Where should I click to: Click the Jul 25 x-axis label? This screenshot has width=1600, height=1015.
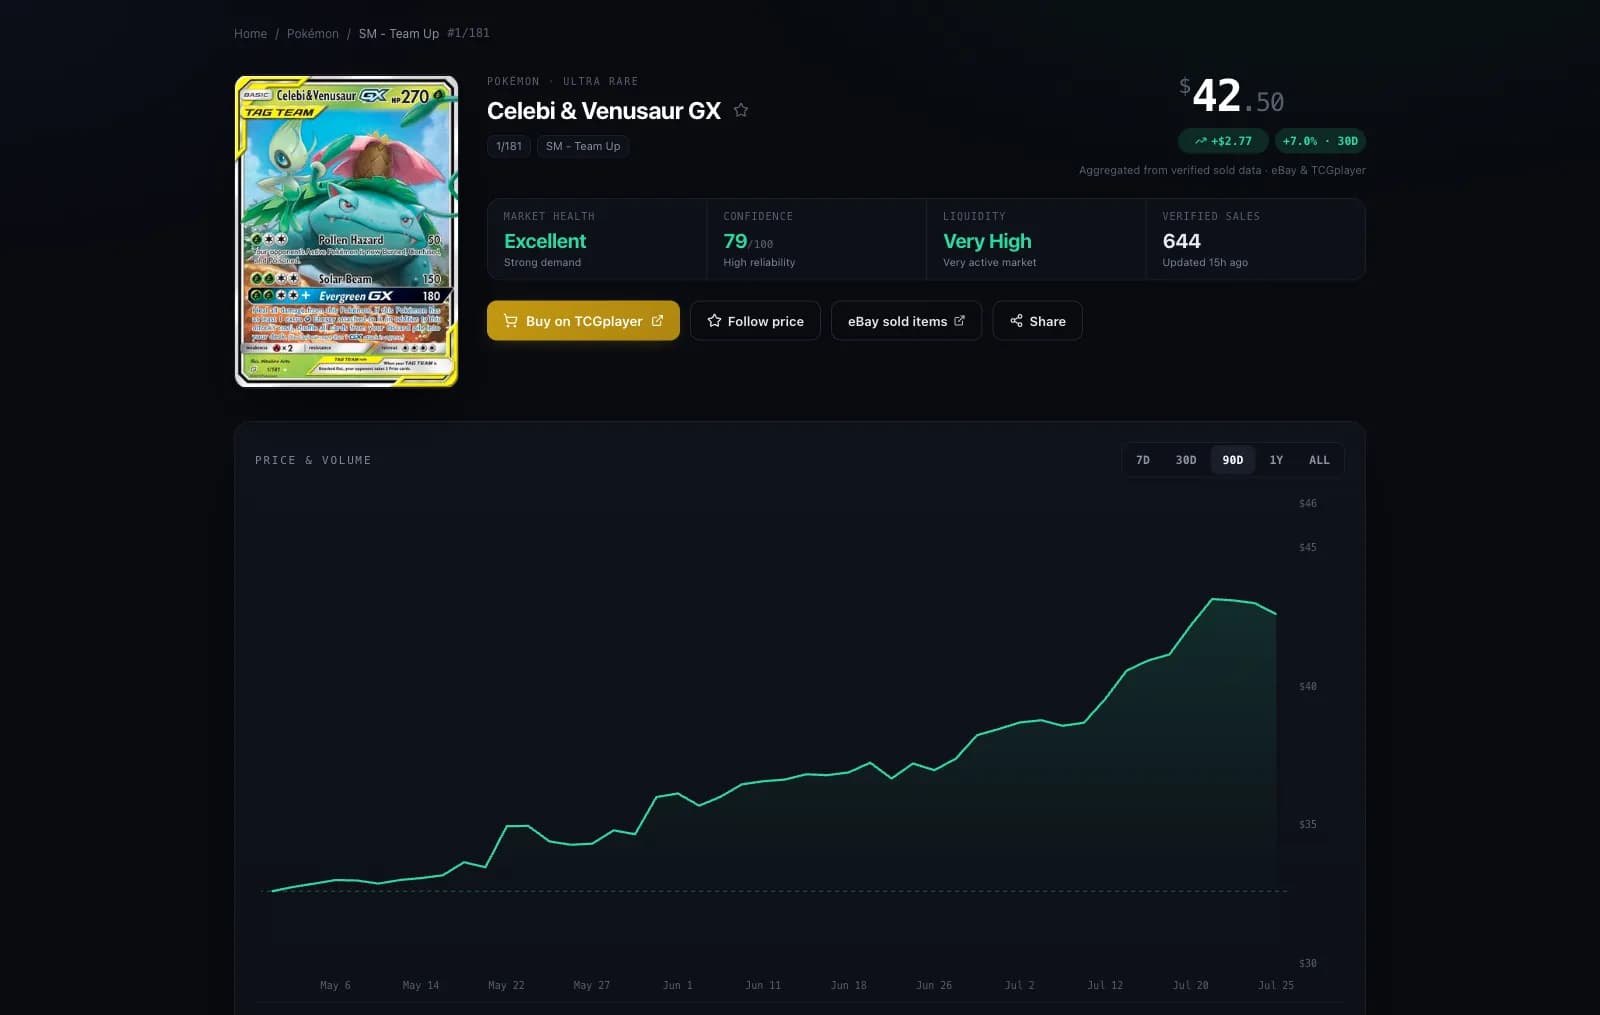[x=1276, y=985]
